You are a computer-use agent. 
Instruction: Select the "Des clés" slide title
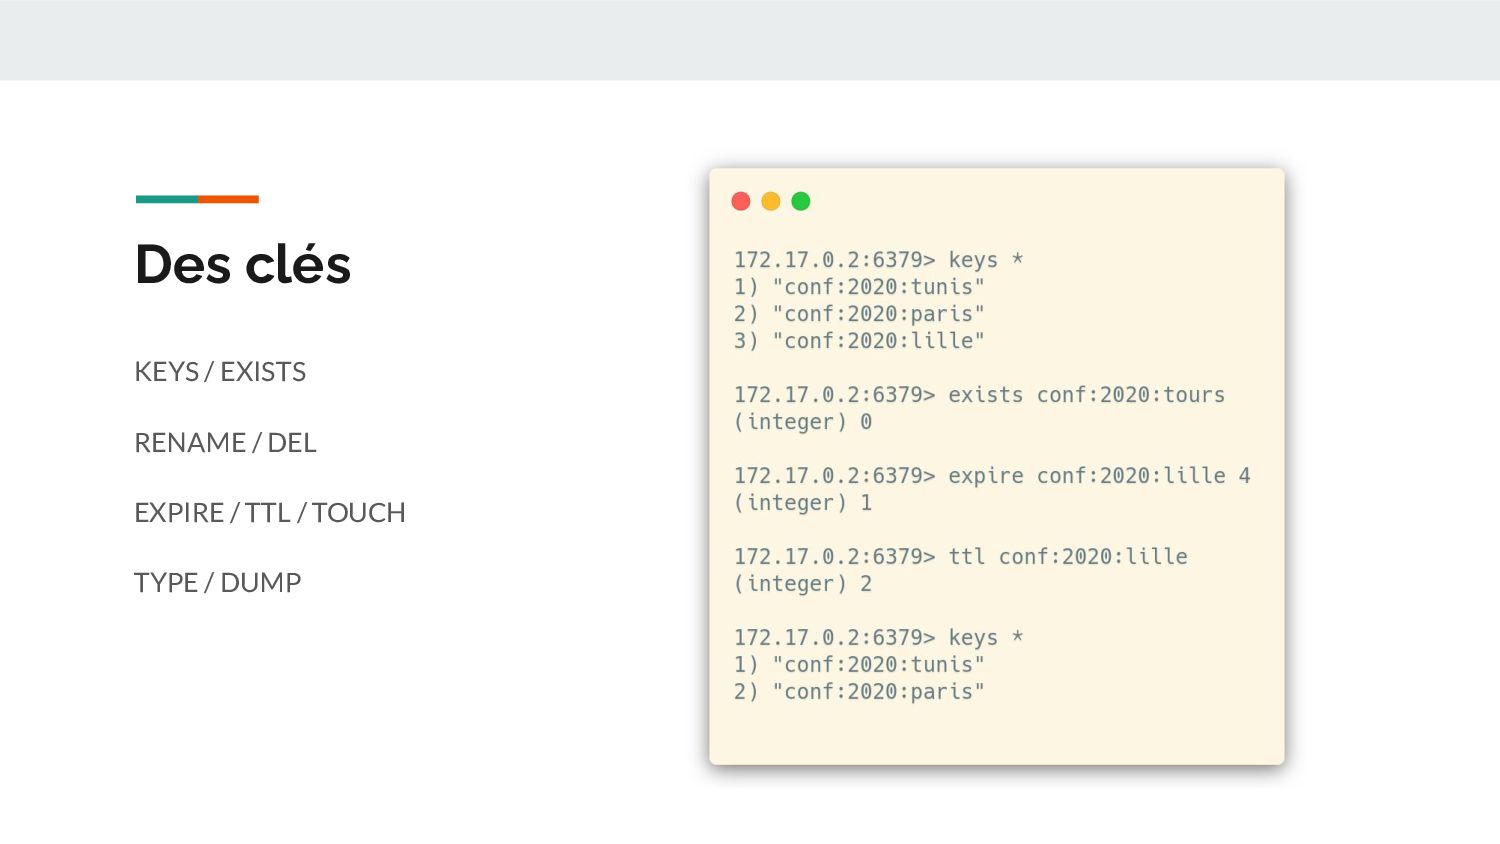tap(243, 265)
